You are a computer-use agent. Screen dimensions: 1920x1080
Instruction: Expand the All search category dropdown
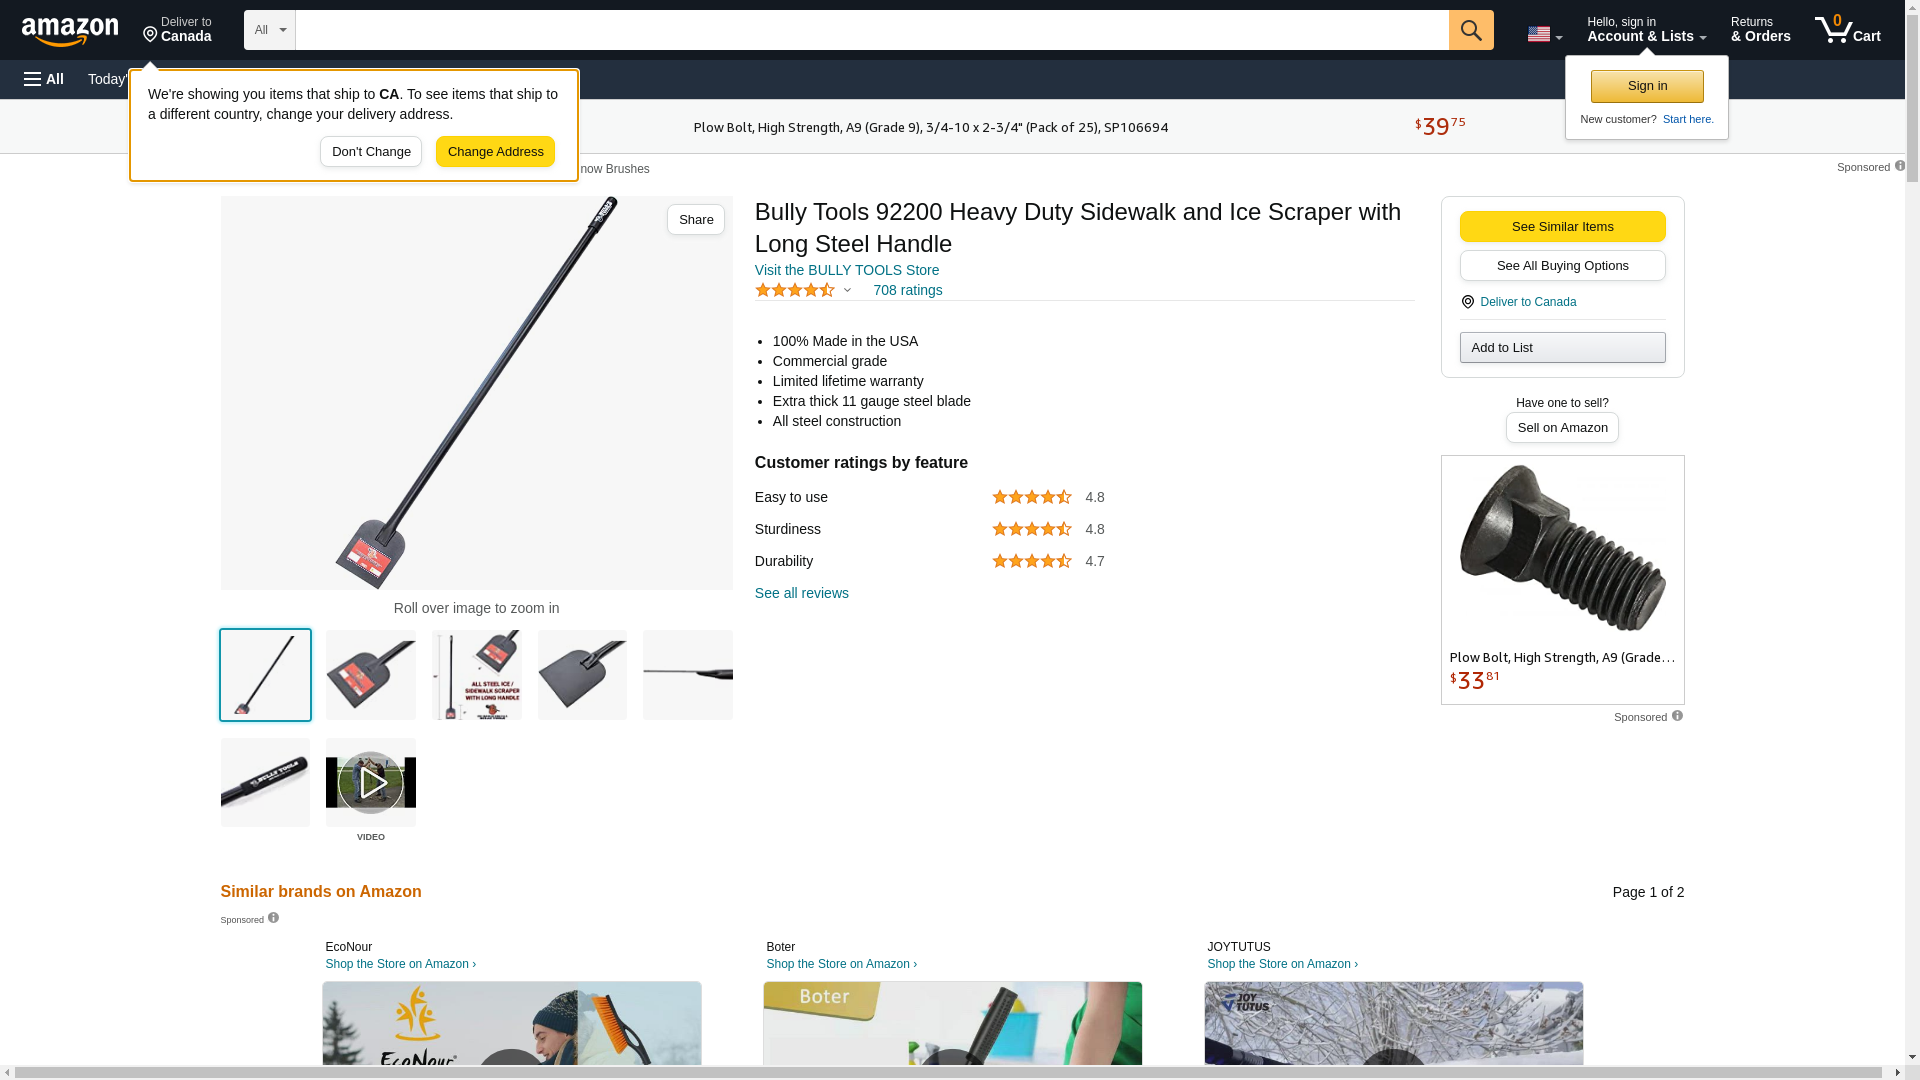pyautogui.click(x=270, y=30)
